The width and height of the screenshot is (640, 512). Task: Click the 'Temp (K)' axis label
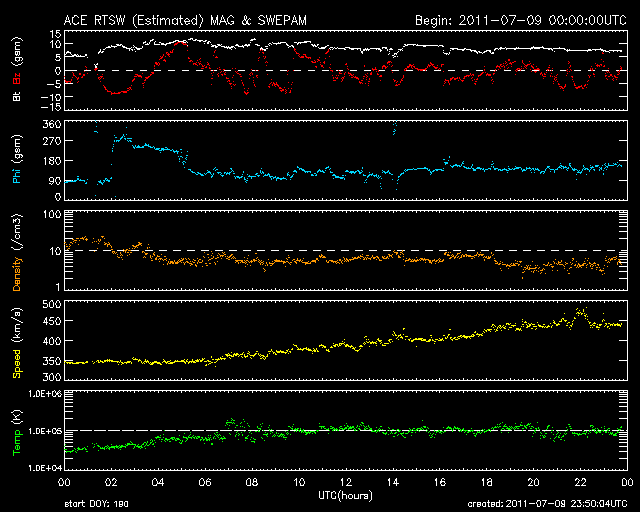[17, 432]
